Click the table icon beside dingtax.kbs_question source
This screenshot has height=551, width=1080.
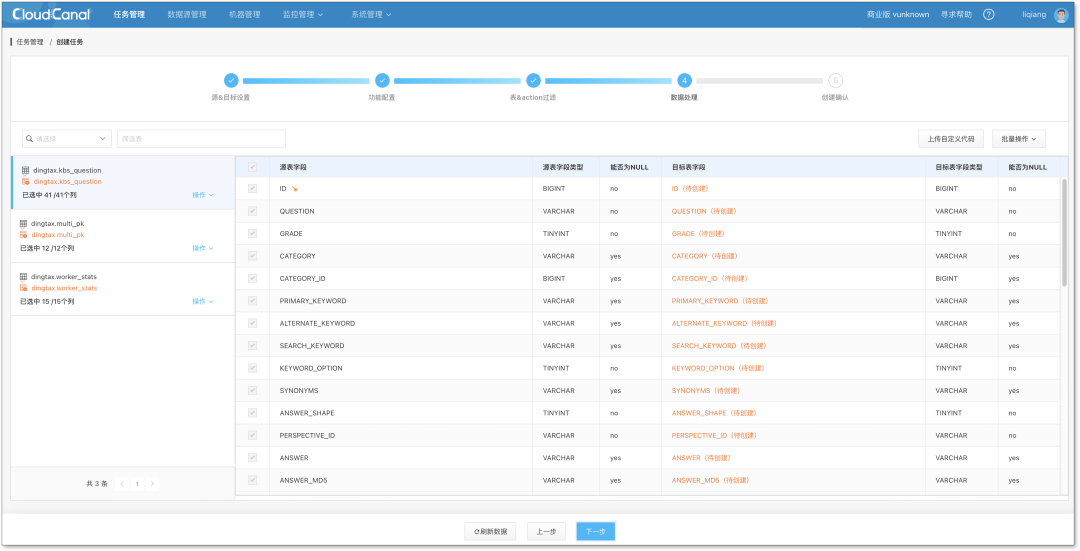coord(25,170)
